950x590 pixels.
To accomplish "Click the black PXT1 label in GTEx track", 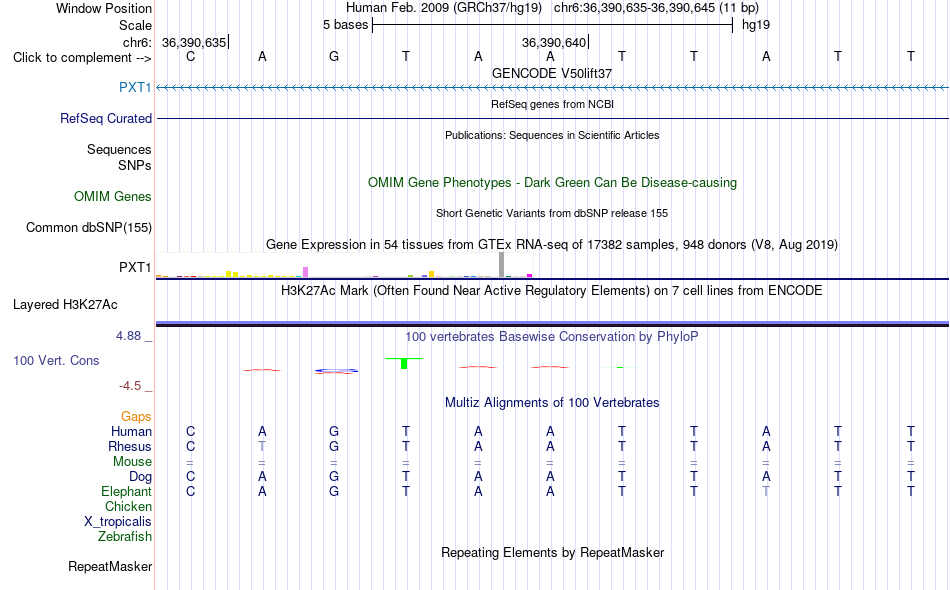I will click(135, 267).
